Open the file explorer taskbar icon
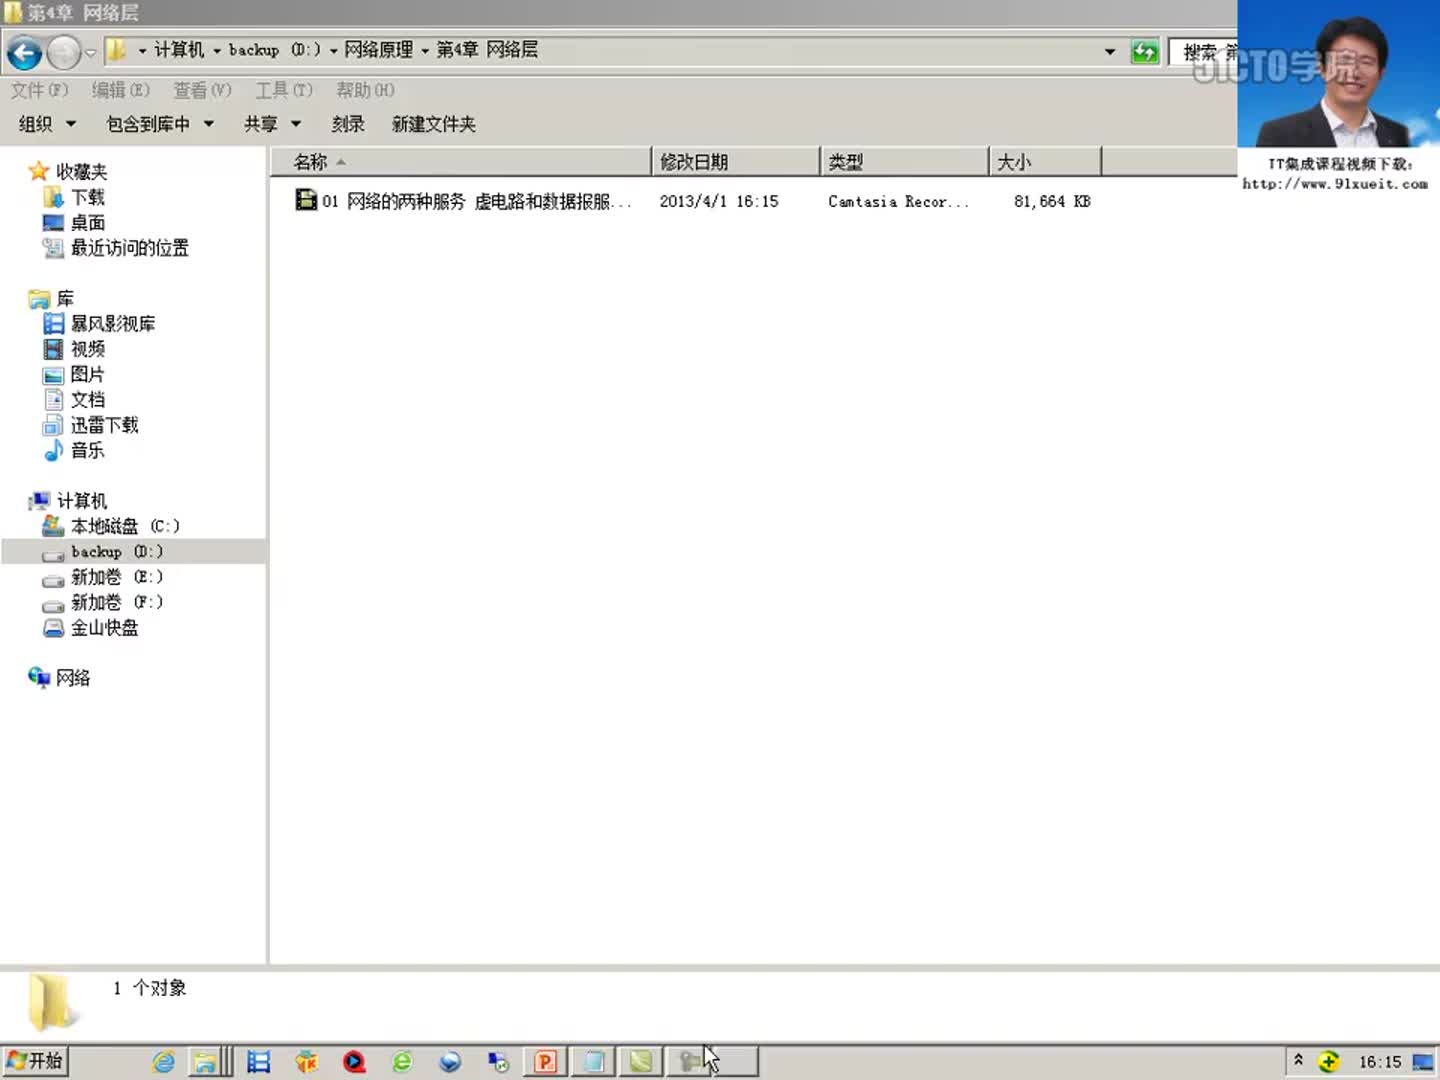1440x1080 pixels. pyautogui.click(x=206, y=1062)
